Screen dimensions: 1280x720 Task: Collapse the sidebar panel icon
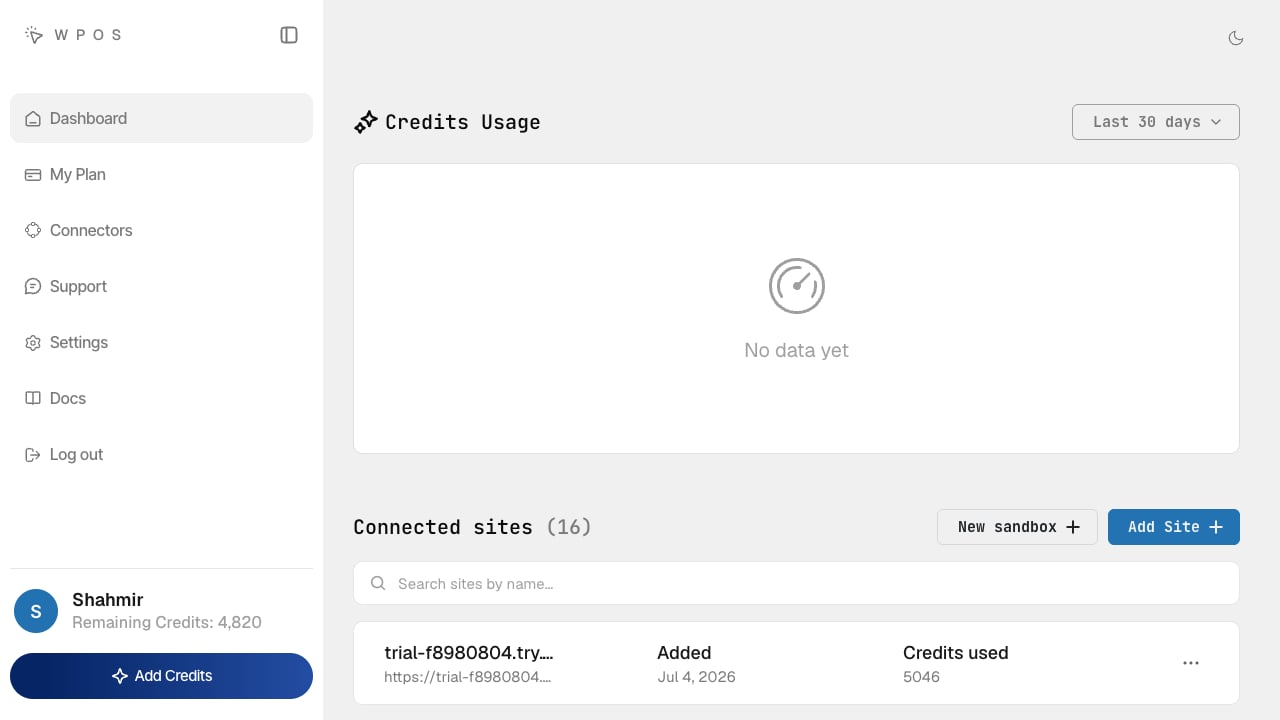[x=289, y=35]
